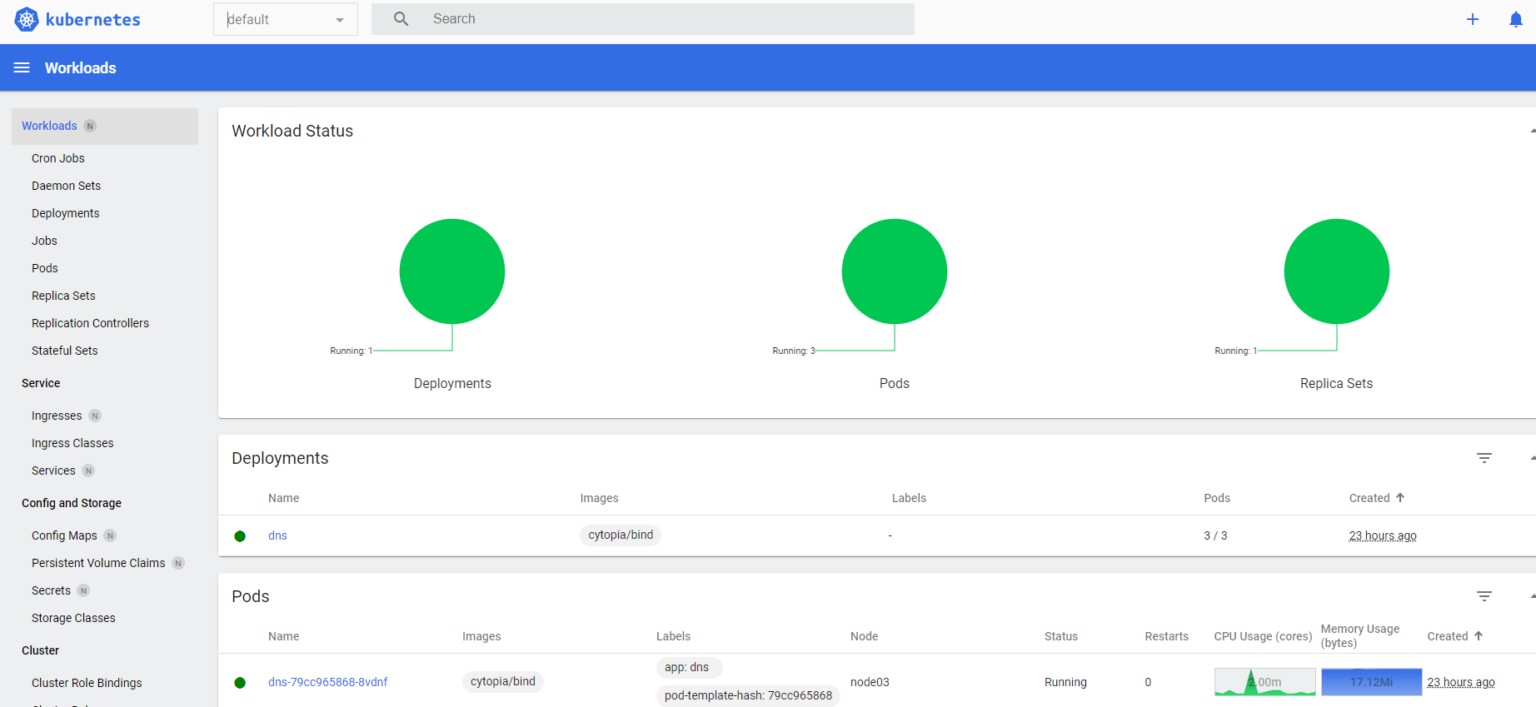Click the CPU Usage sparkline chart
This screenshot has width=1536, height=707.
pos(1265,682)
